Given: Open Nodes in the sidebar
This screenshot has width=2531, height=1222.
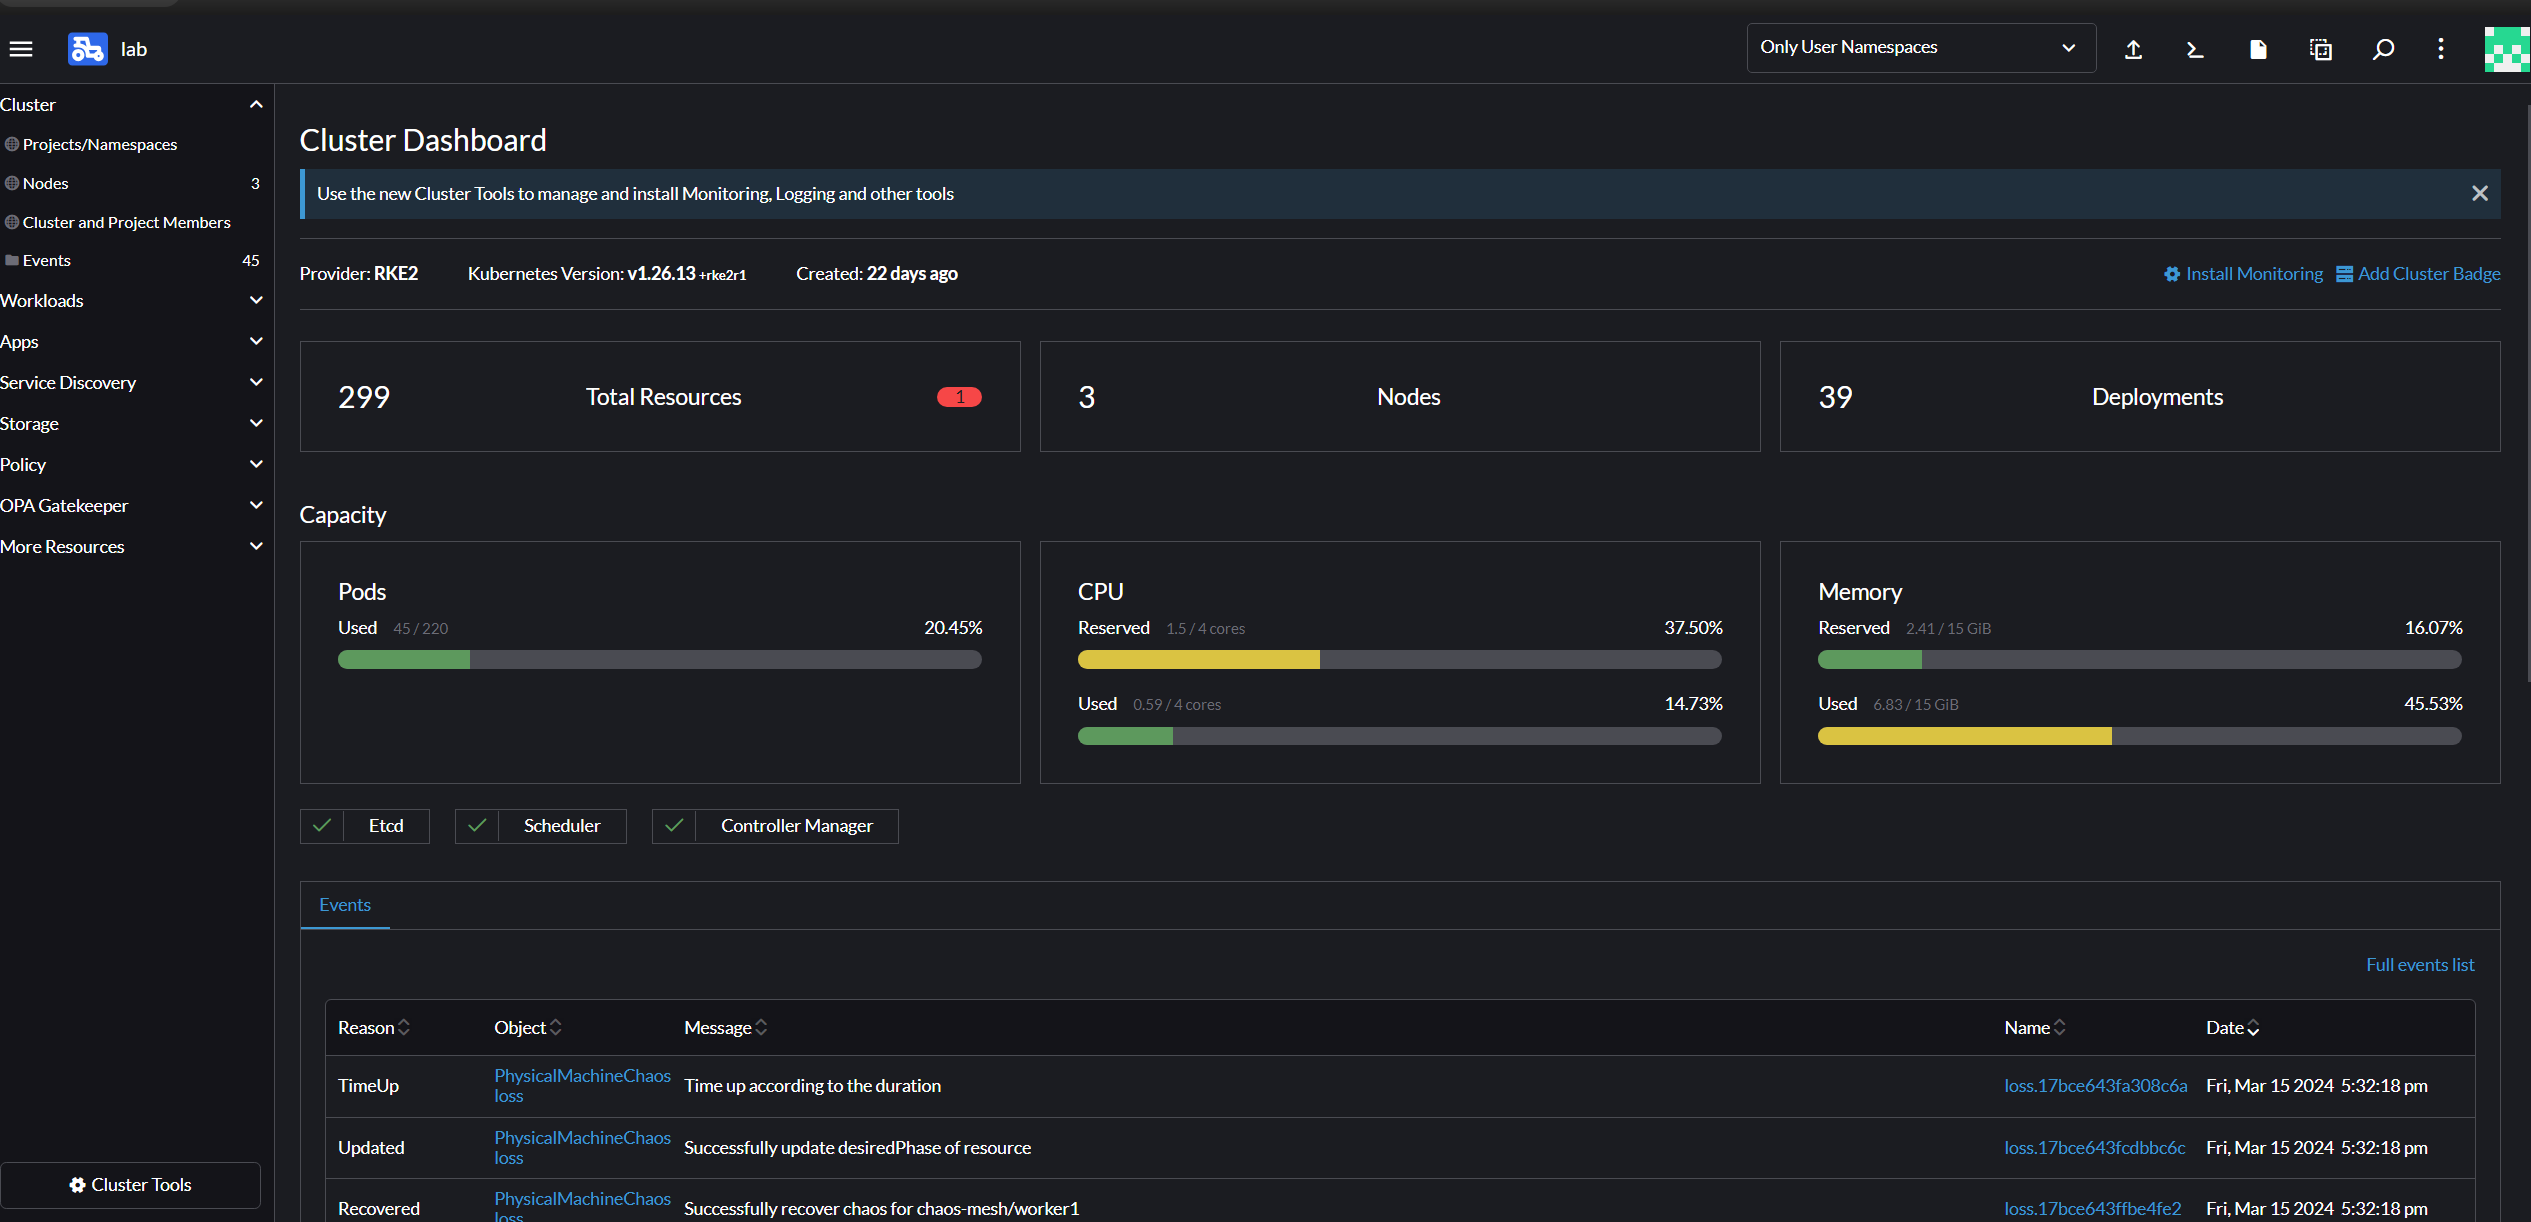Looking at the screenshot, I should pos(46,184).
